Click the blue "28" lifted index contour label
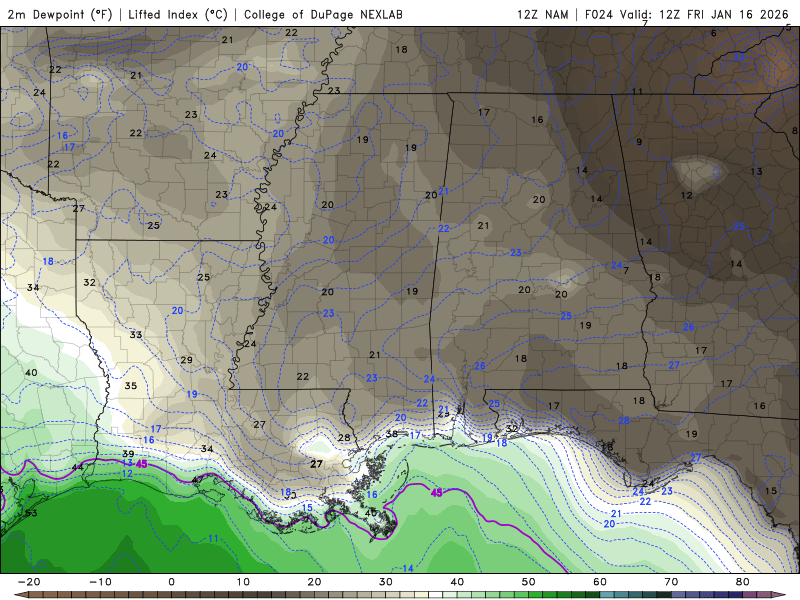Viewport: 800px width, 600px height. pos(624,420)
